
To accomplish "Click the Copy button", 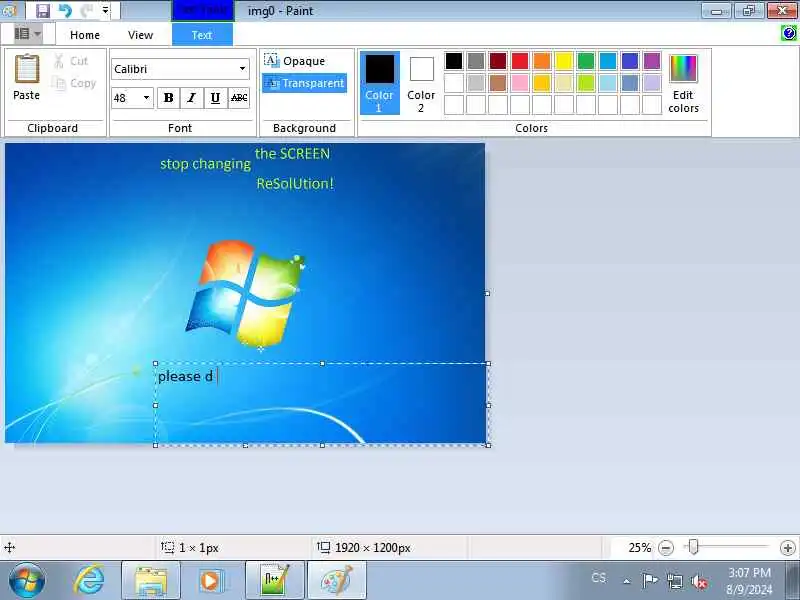I will (74, 83).
